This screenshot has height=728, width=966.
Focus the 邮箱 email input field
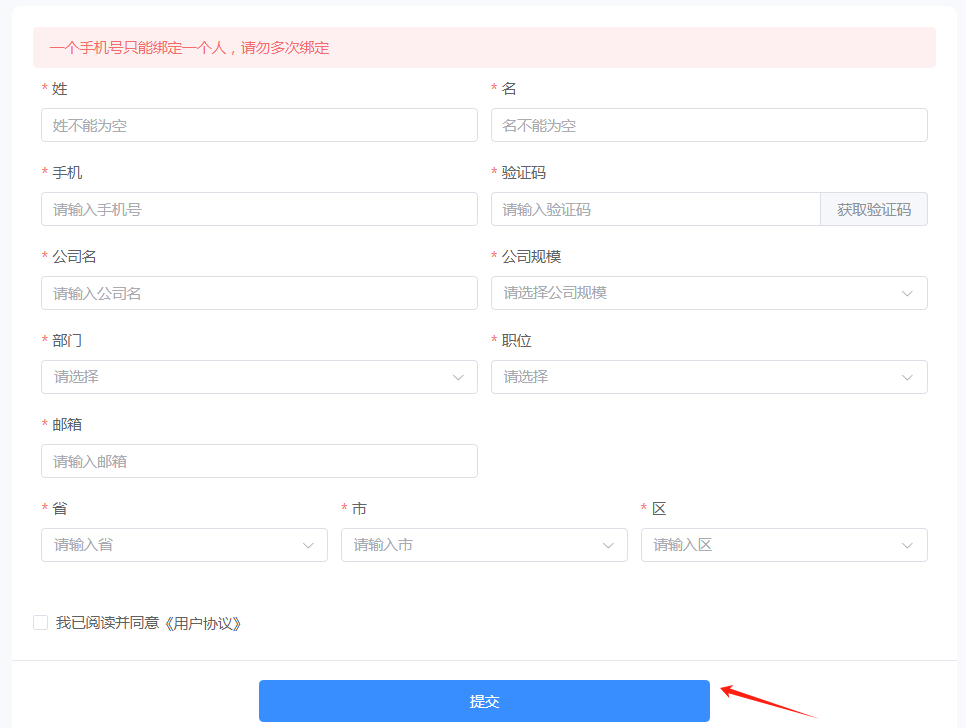[259, 461]
